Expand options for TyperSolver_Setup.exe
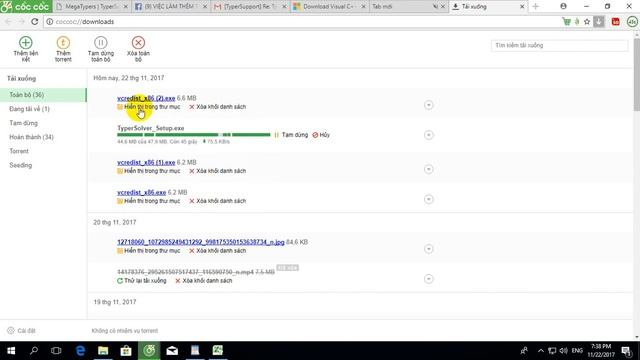Image resolution: width=640 pixels, height=360 pixels. coord(428,135)
